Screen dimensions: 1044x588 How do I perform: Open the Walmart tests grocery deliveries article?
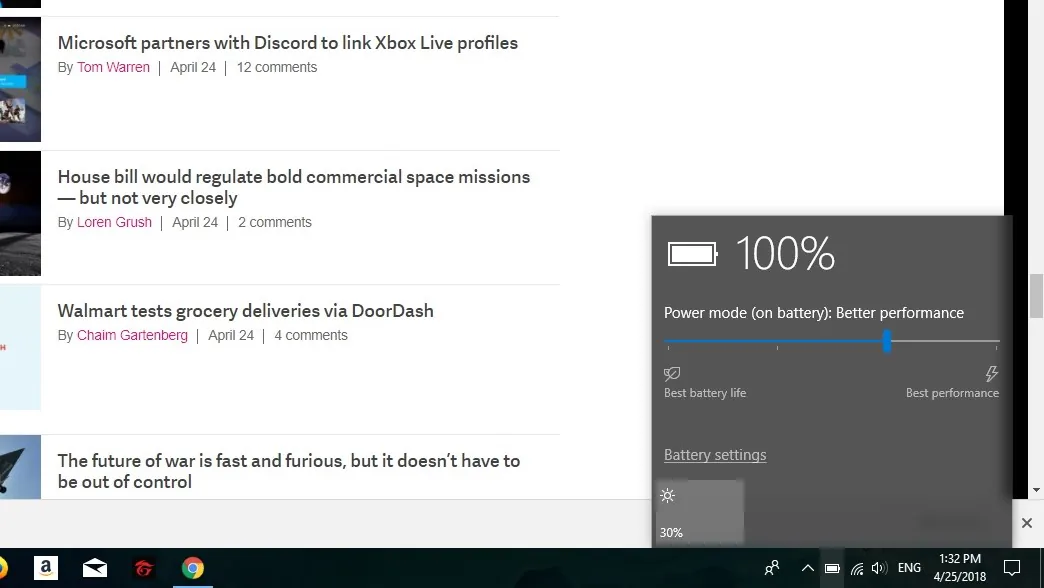[x=246, y=311]
